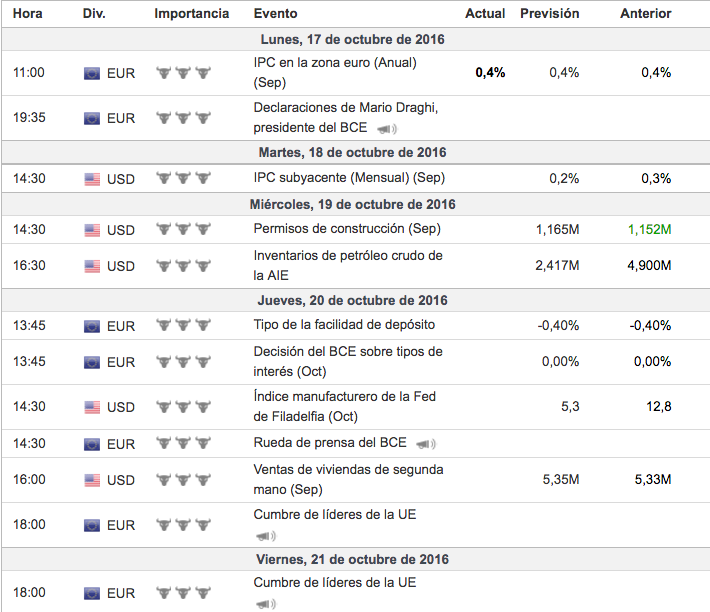Click the speaker icon next to Rueda de prensa del BCE
Viewport: 710px width, 612px height.
click(425, 444)
